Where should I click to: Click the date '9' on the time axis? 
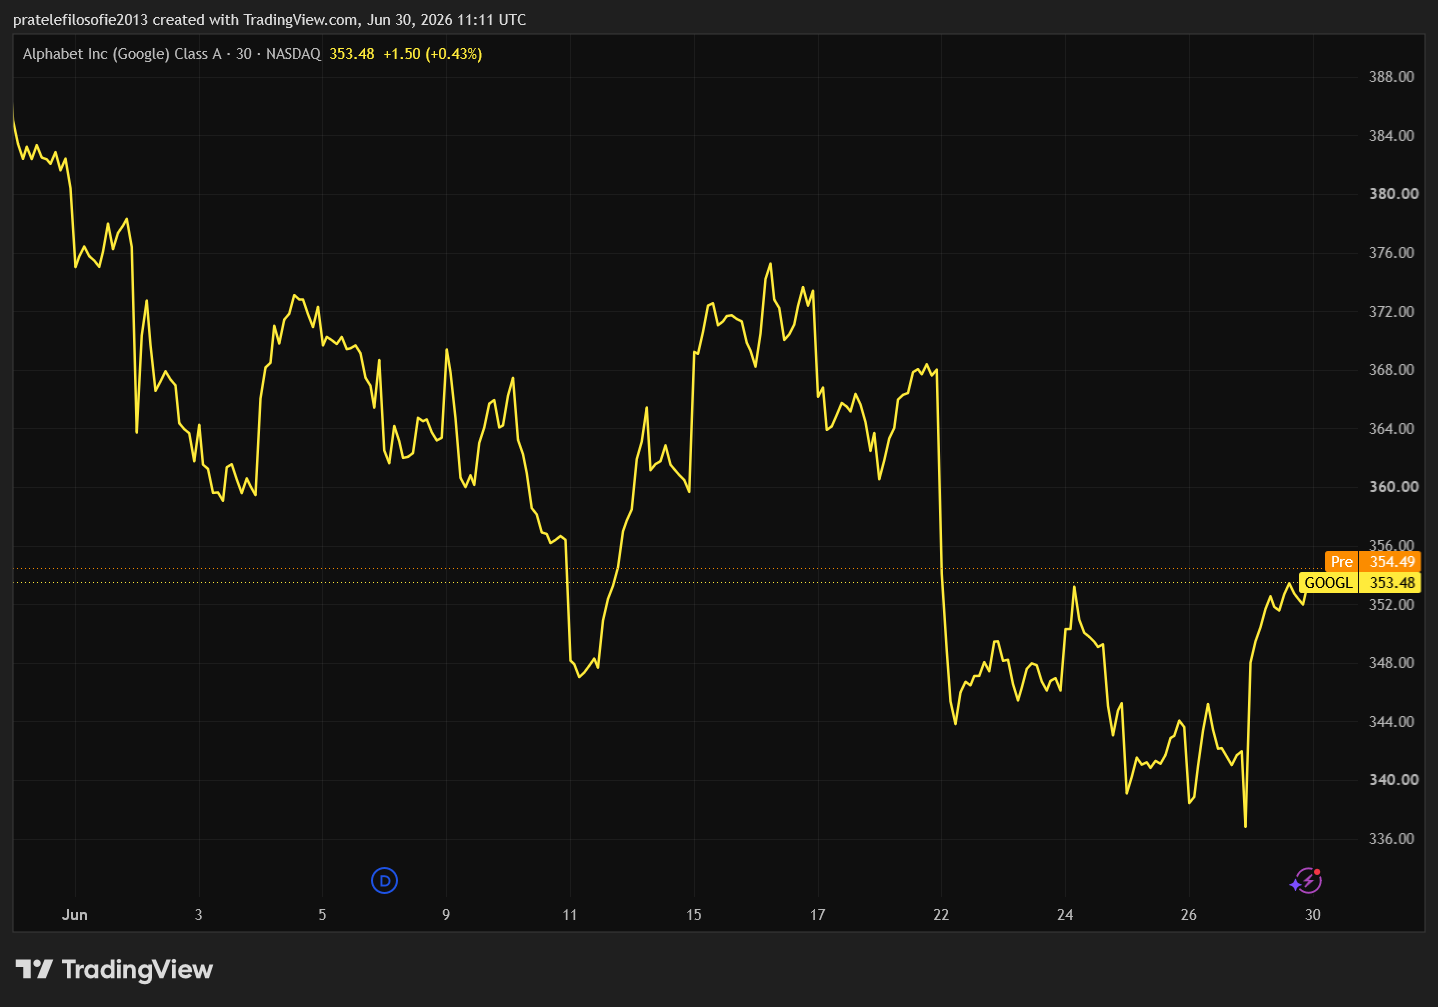[x=446, y=915]
